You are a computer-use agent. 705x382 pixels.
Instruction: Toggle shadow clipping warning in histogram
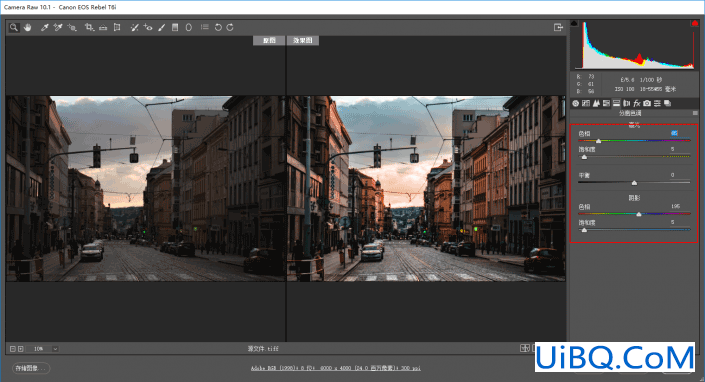[574, 23]
